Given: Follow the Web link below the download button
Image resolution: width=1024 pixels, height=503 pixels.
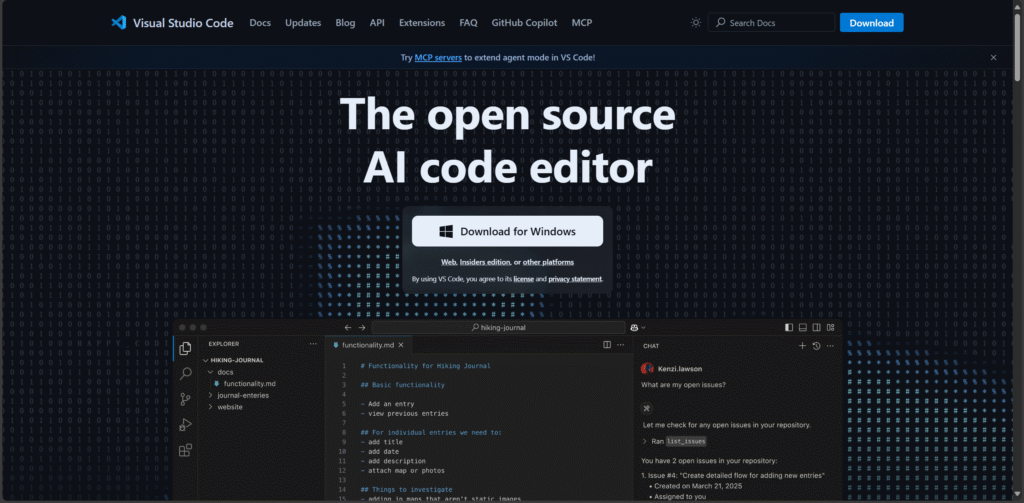Looking at the screenshot, I should click(449, 262).
